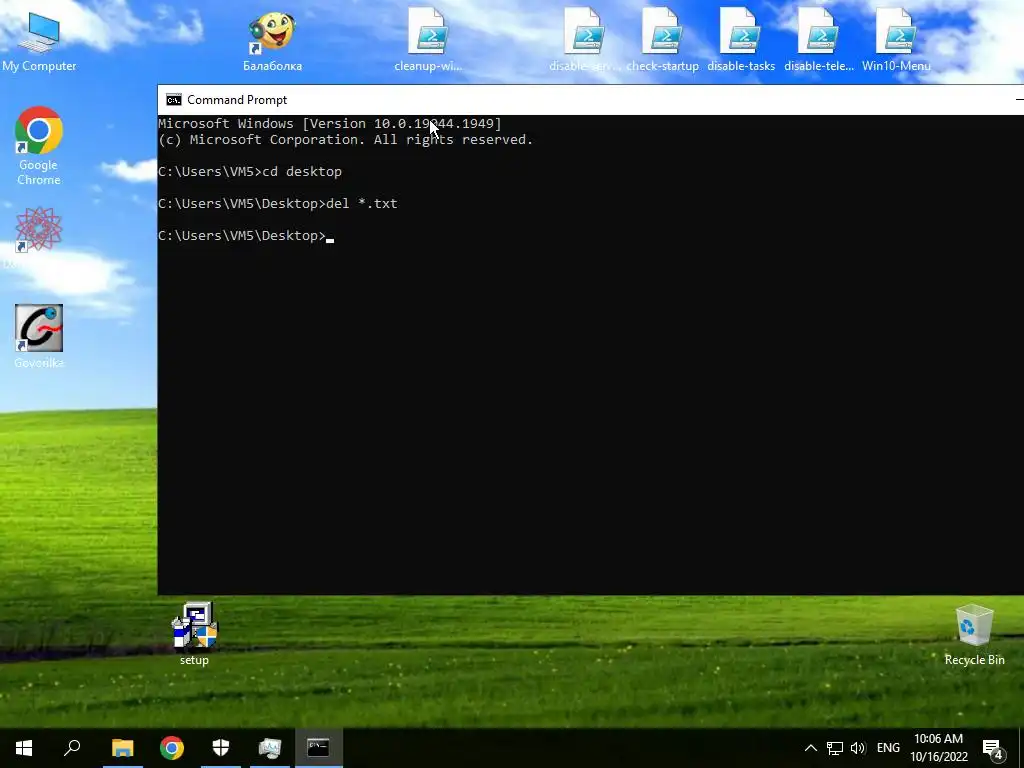This screenshot has height=768, width=1024.
Task: Select the Govorilka desktop shortcut
Action: coord(39,336)
